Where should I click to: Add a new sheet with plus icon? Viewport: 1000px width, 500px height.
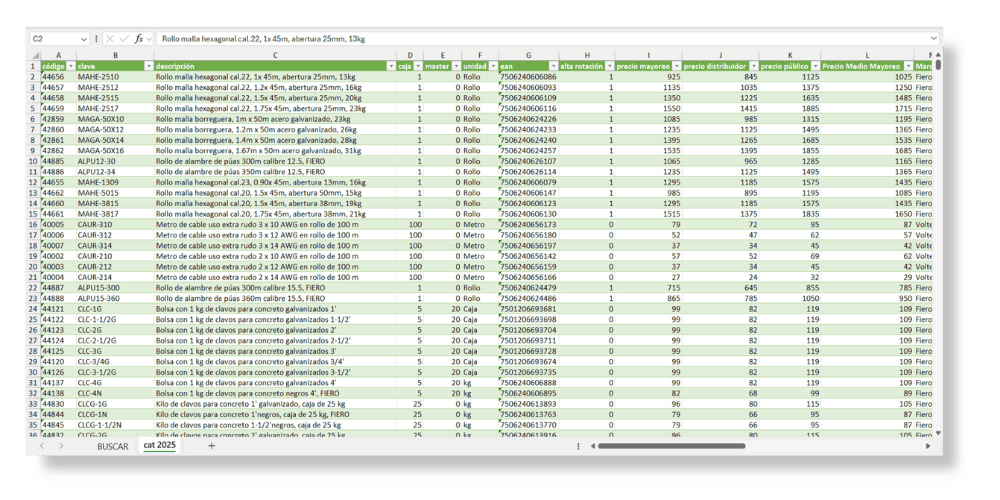pos(211,446)
